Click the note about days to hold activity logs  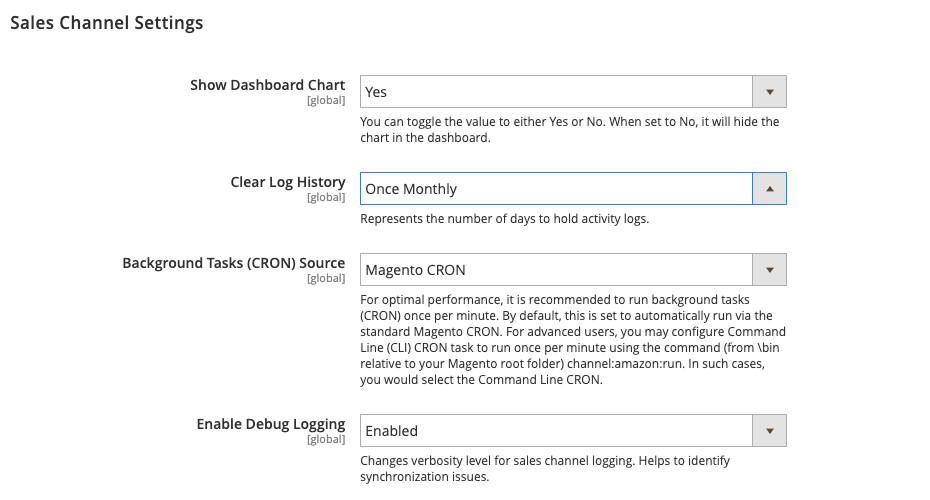point(505,219)
